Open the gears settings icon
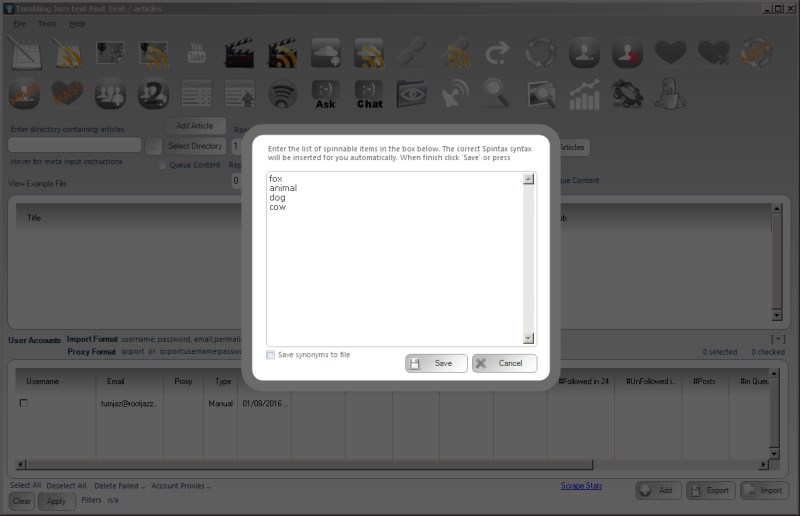The image size is (800, 516). pyautogui.click(x=627, y=94)
